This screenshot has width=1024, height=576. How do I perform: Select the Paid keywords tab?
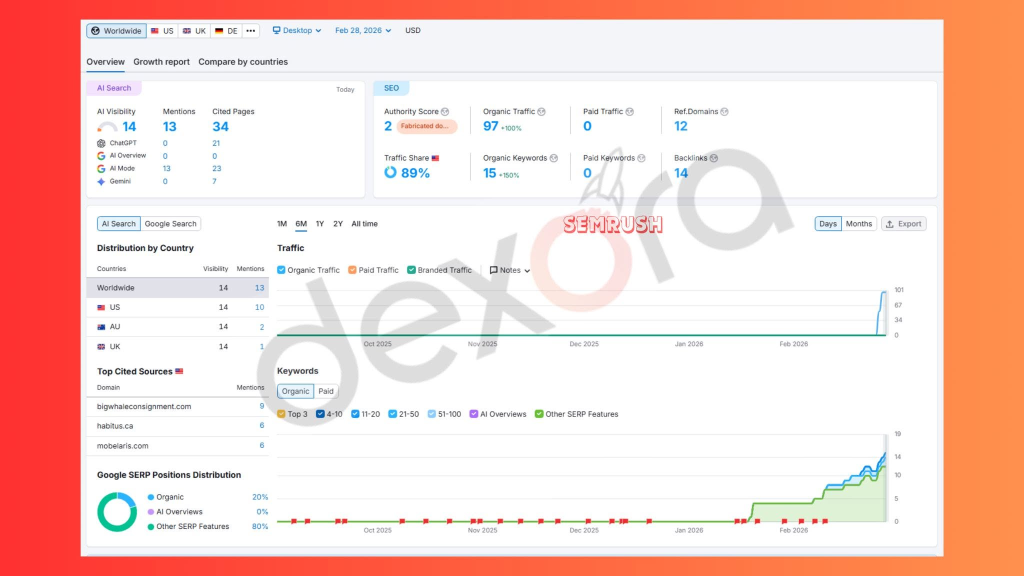[x=326, y=391]
